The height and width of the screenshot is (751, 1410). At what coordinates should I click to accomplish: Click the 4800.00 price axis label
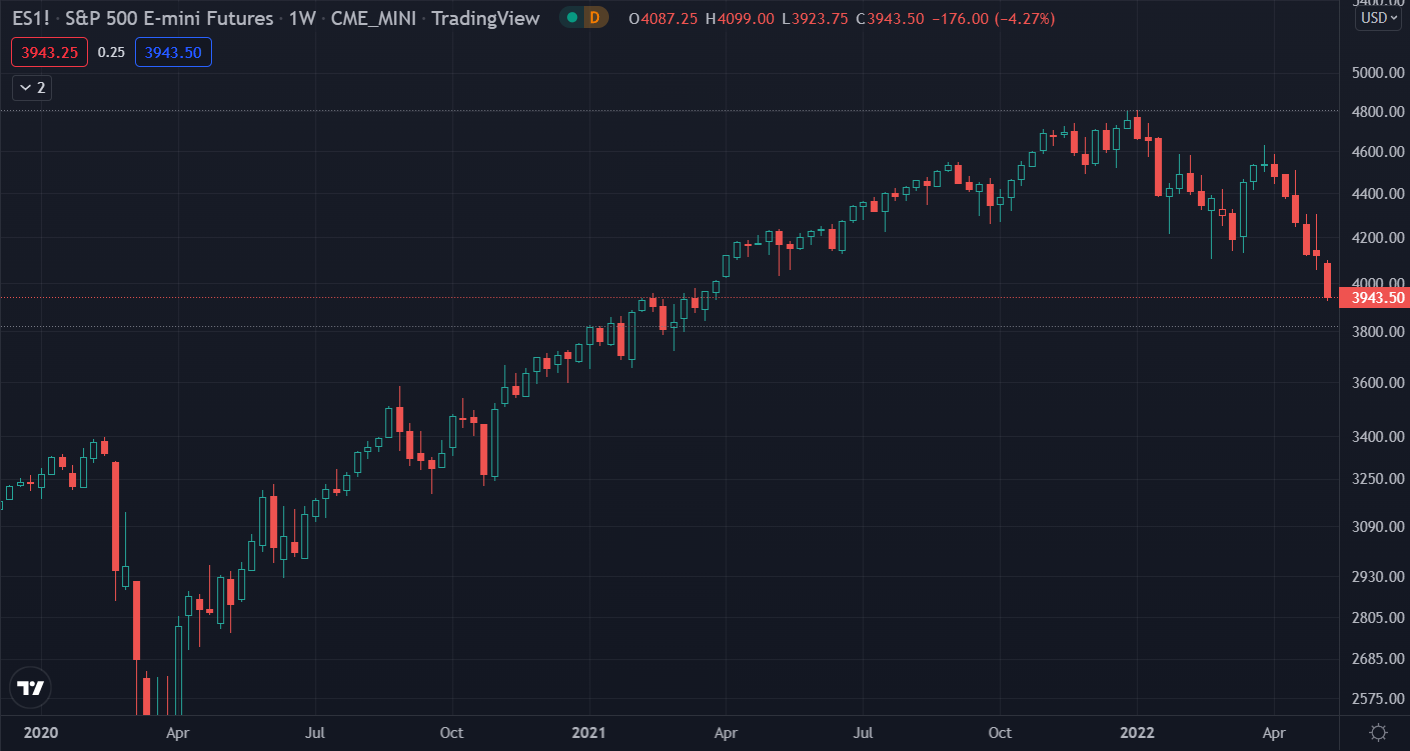click(1379, 111)
